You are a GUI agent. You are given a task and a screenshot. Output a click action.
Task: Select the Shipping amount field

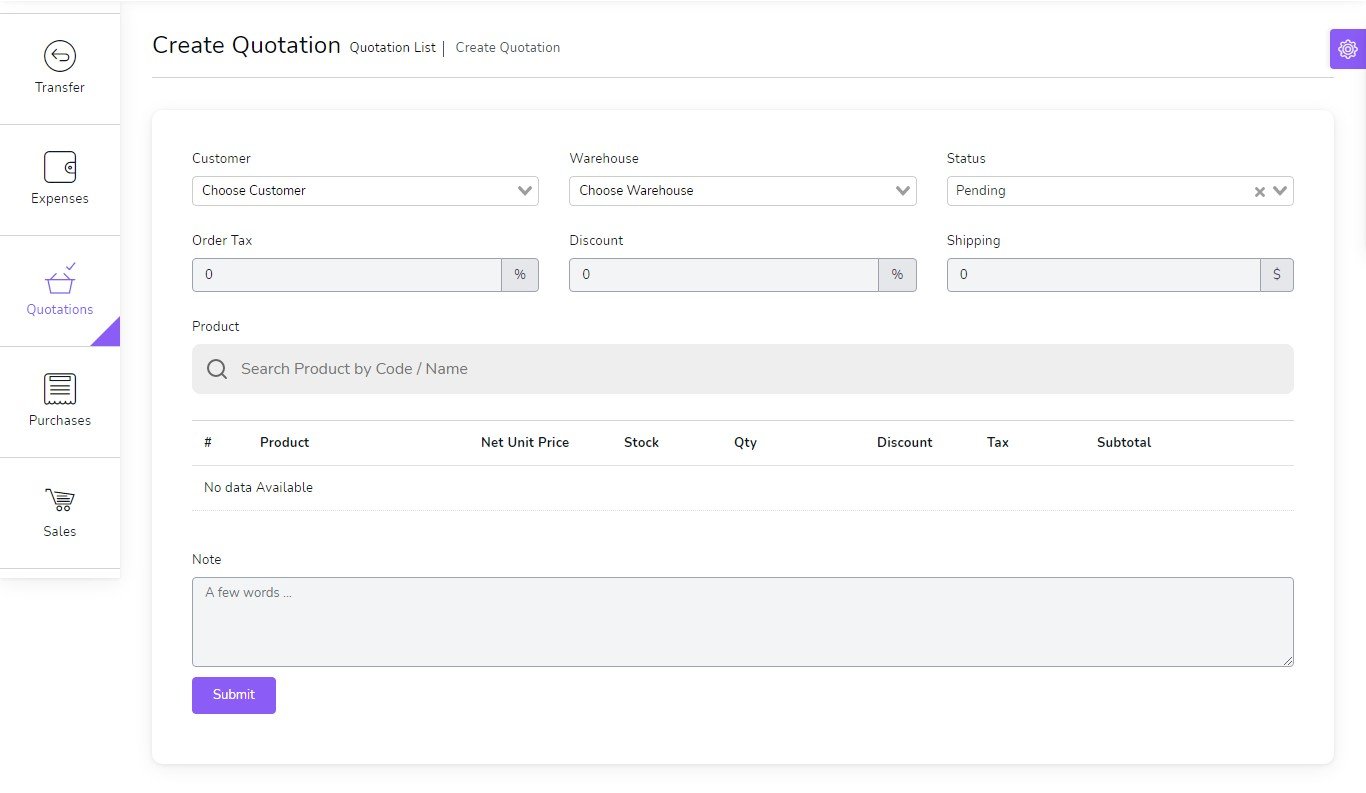tap(1102, 275)
